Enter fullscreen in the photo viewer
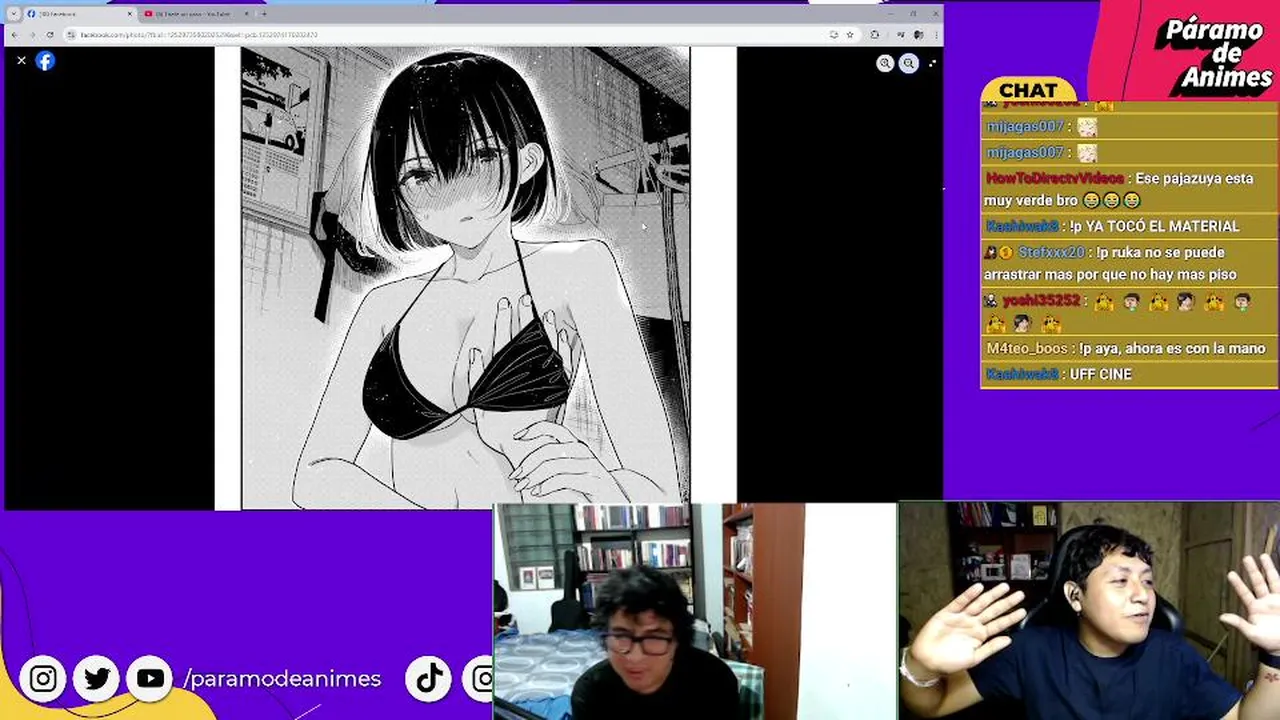 coord(932,63)
